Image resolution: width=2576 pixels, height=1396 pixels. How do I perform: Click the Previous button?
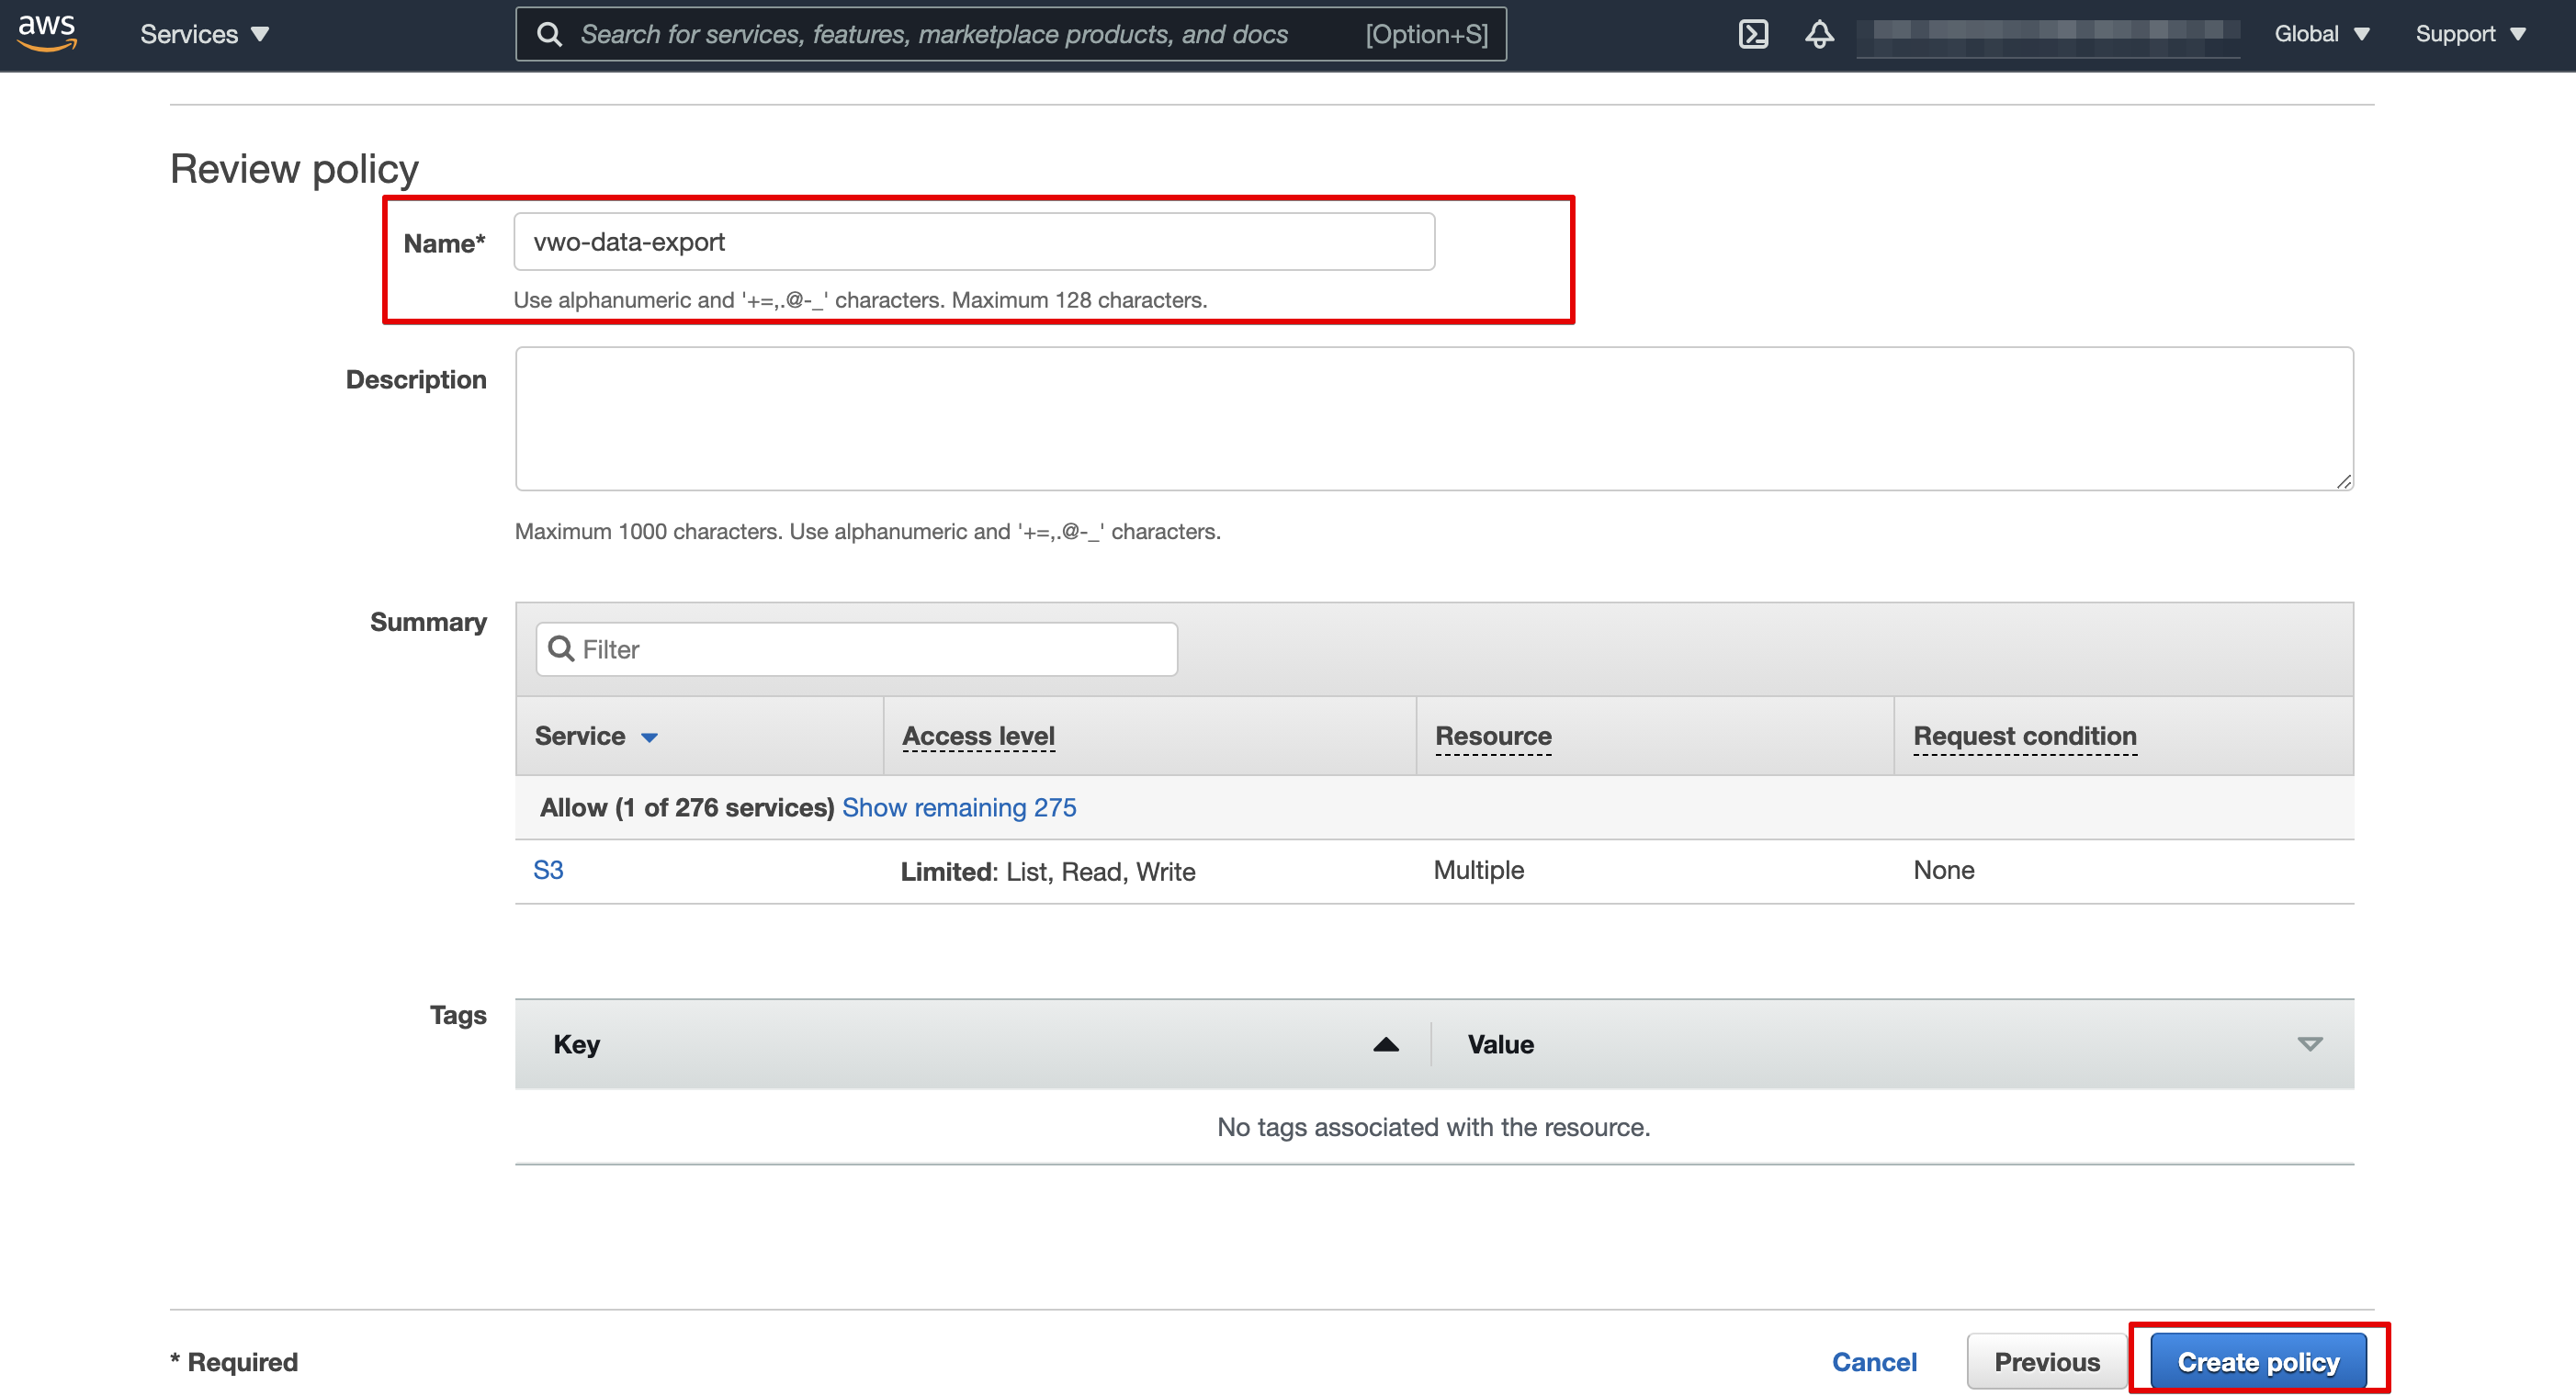[x=2046, y=1361]
